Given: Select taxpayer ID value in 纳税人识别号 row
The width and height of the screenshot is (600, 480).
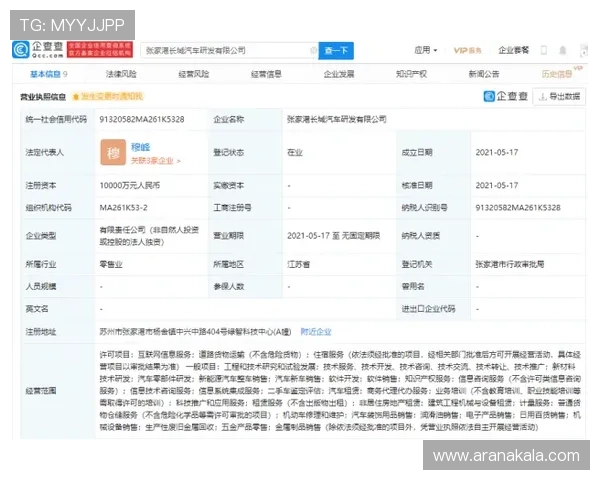Looking at the screenshot, I should [518, 208].
